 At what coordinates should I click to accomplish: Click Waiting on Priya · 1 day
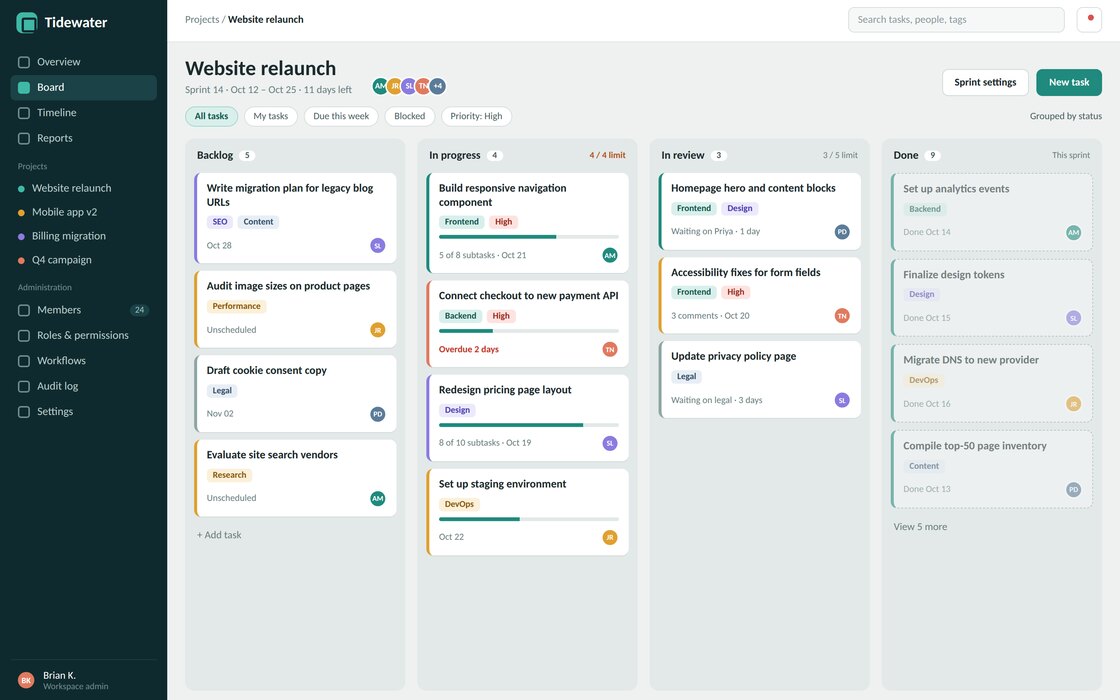715,231
